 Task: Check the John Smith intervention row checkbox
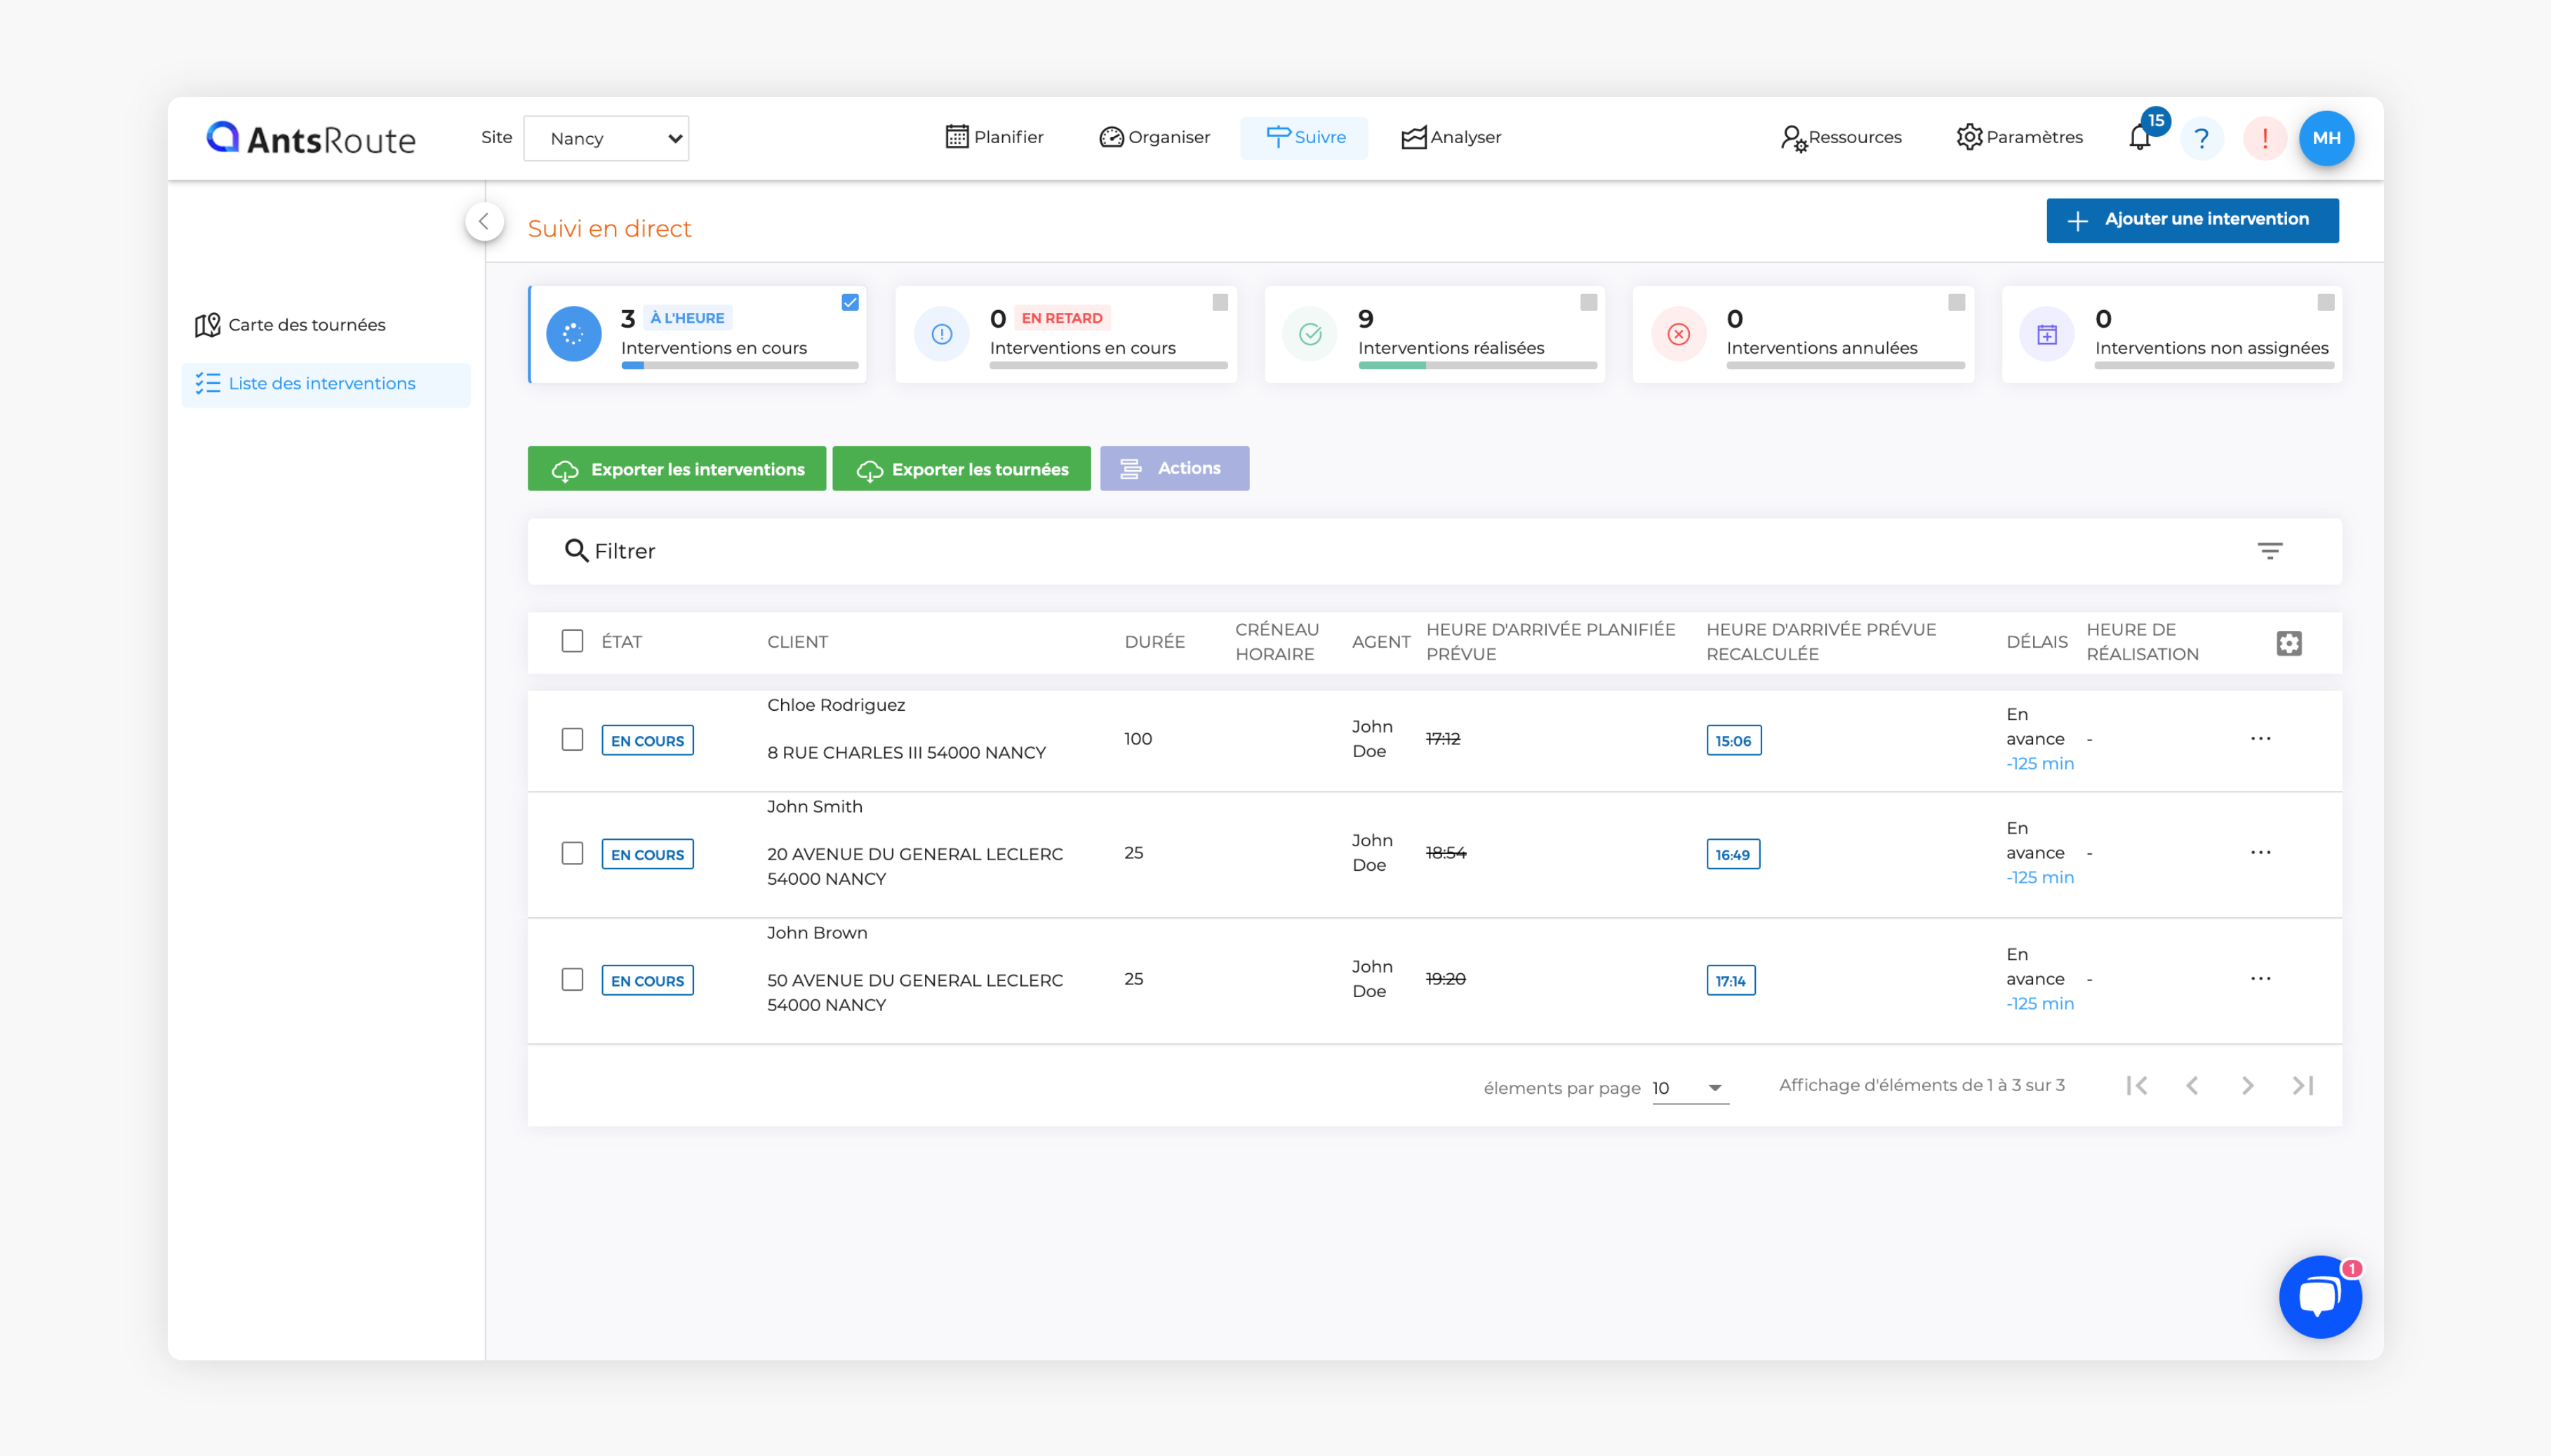[x=572, y=853]
